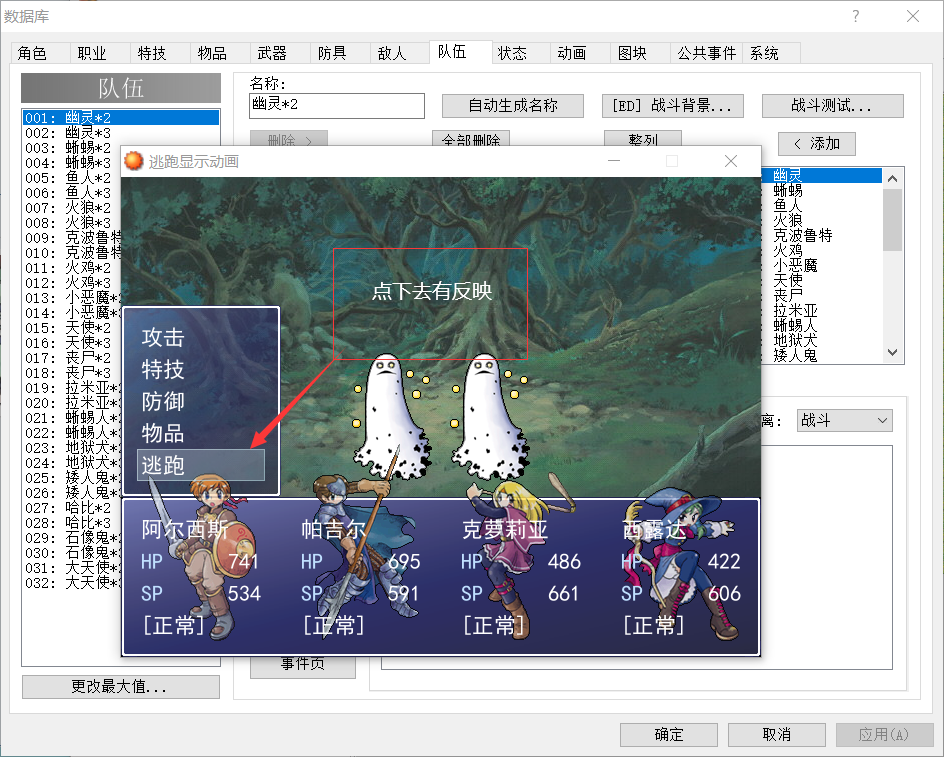This screenshot has height=757, width=944.
Task: Click the down arrow of the enemy list scrollbar
Action: tap(892, 353)
